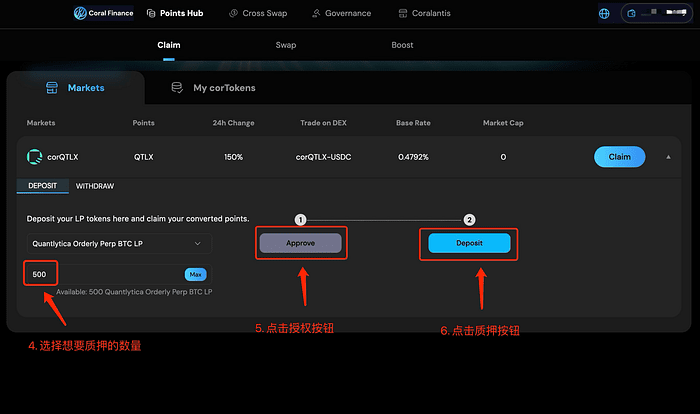The height and width of the screenshot is (414, 700).
Task: Click the globe language icon
Action: (x=604, y=14)
